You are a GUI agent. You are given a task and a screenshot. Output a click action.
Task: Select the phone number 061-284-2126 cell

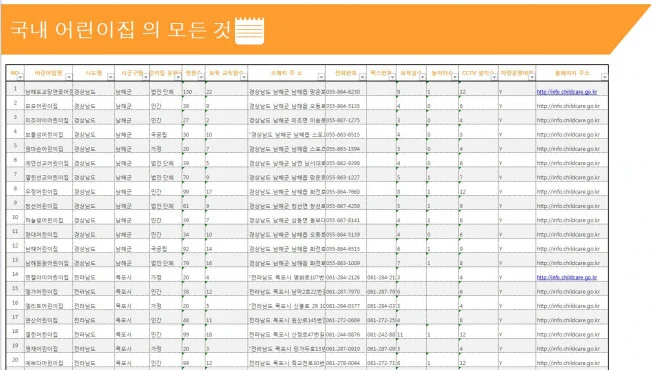point(346,275)
